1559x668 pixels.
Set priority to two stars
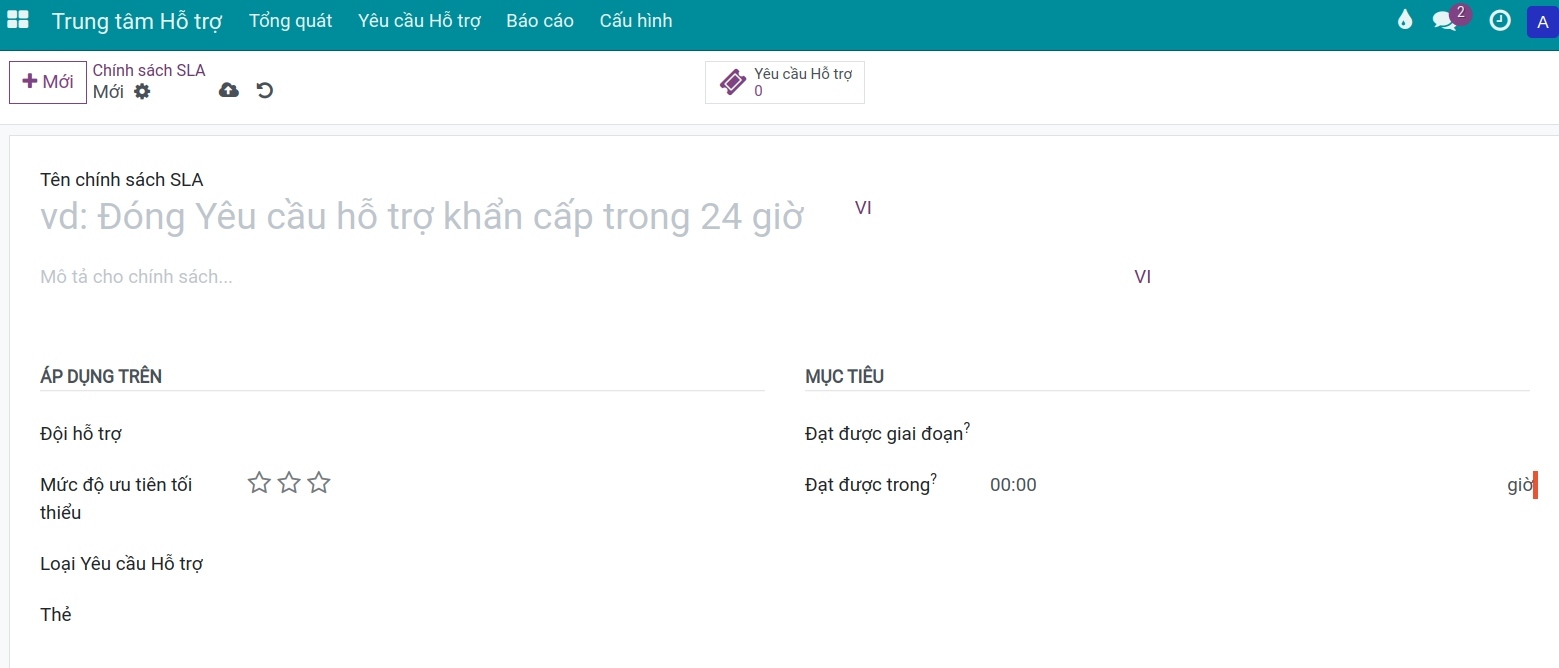(289, 483)
